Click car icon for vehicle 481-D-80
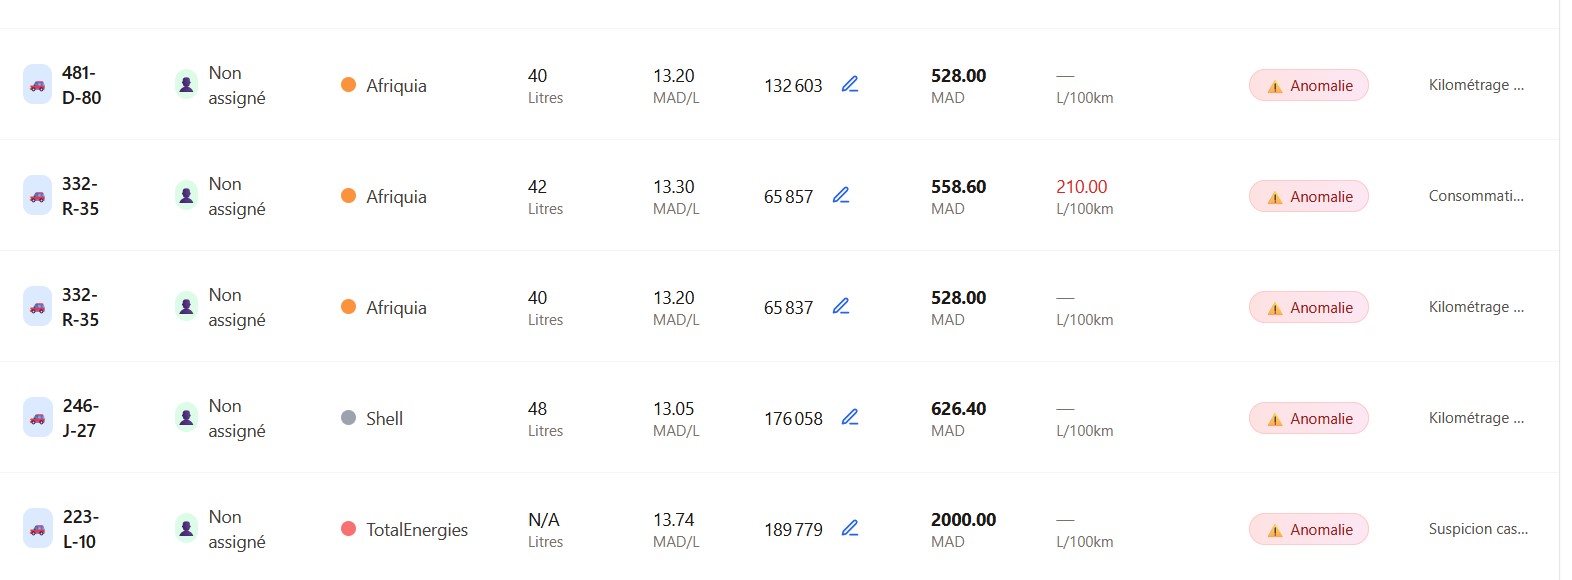 (37, 85)
